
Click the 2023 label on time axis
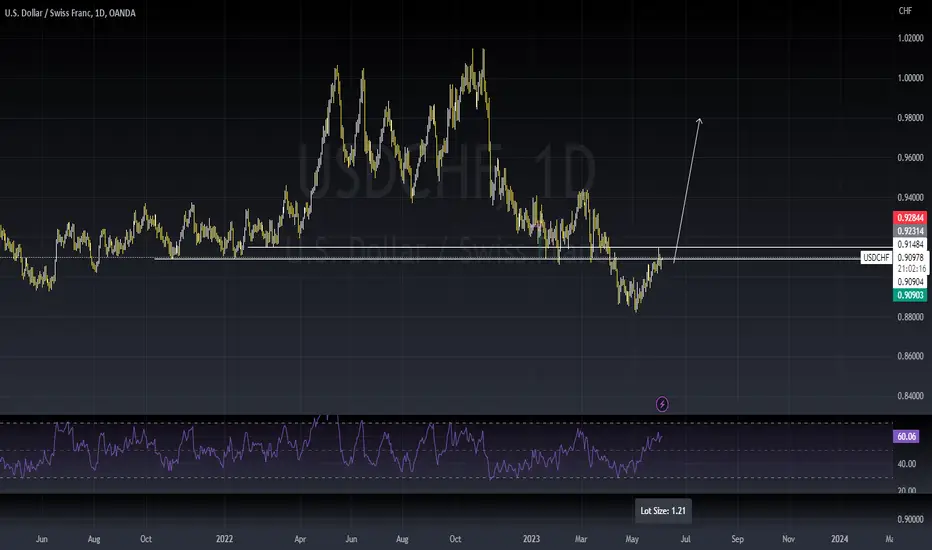531,539
